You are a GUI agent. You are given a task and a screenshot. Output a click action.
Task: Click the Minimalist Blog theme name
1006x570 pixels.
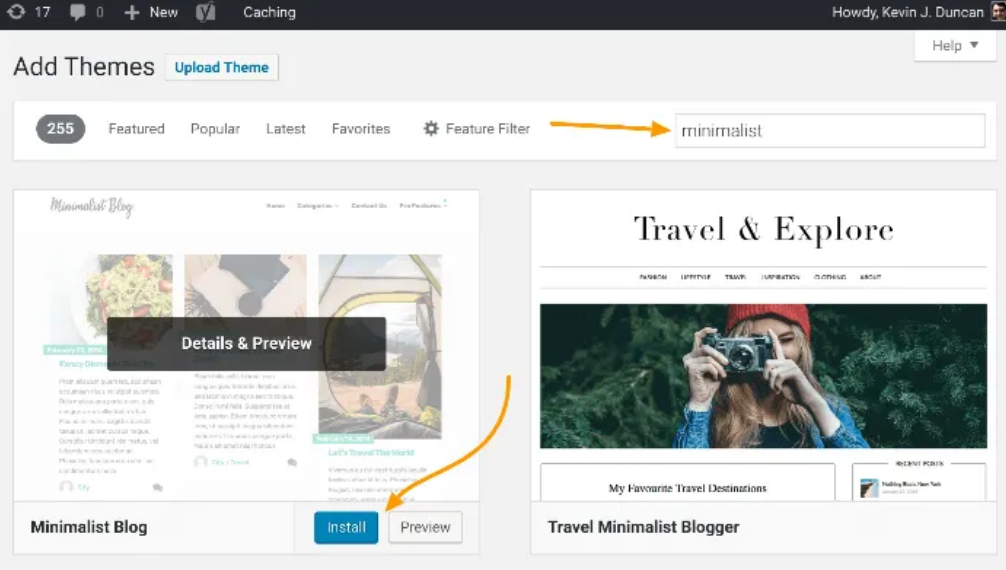coord(89,527)
